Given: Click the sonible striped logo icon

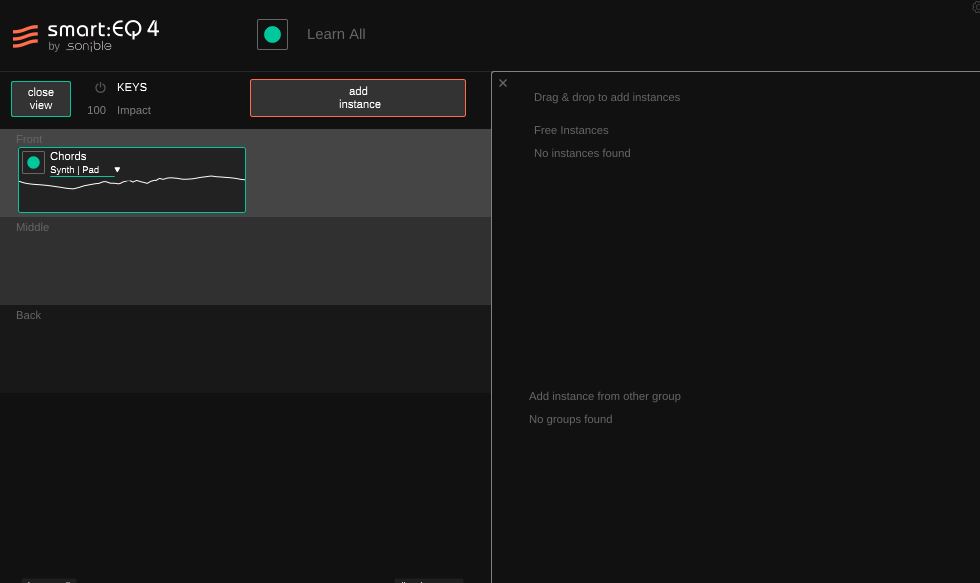Looking at the screenshot, I should [x=25, y=37].
